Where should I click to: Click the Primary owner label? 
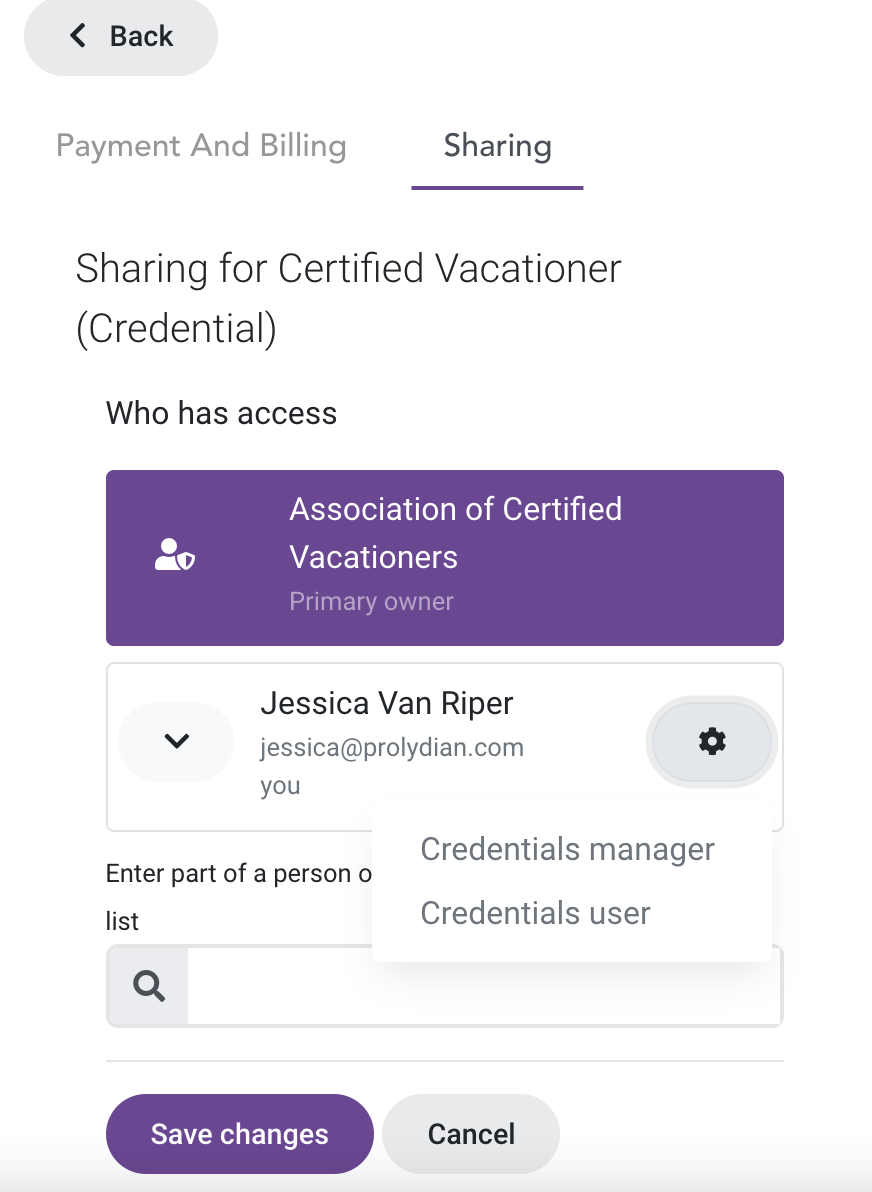[371, 601]
